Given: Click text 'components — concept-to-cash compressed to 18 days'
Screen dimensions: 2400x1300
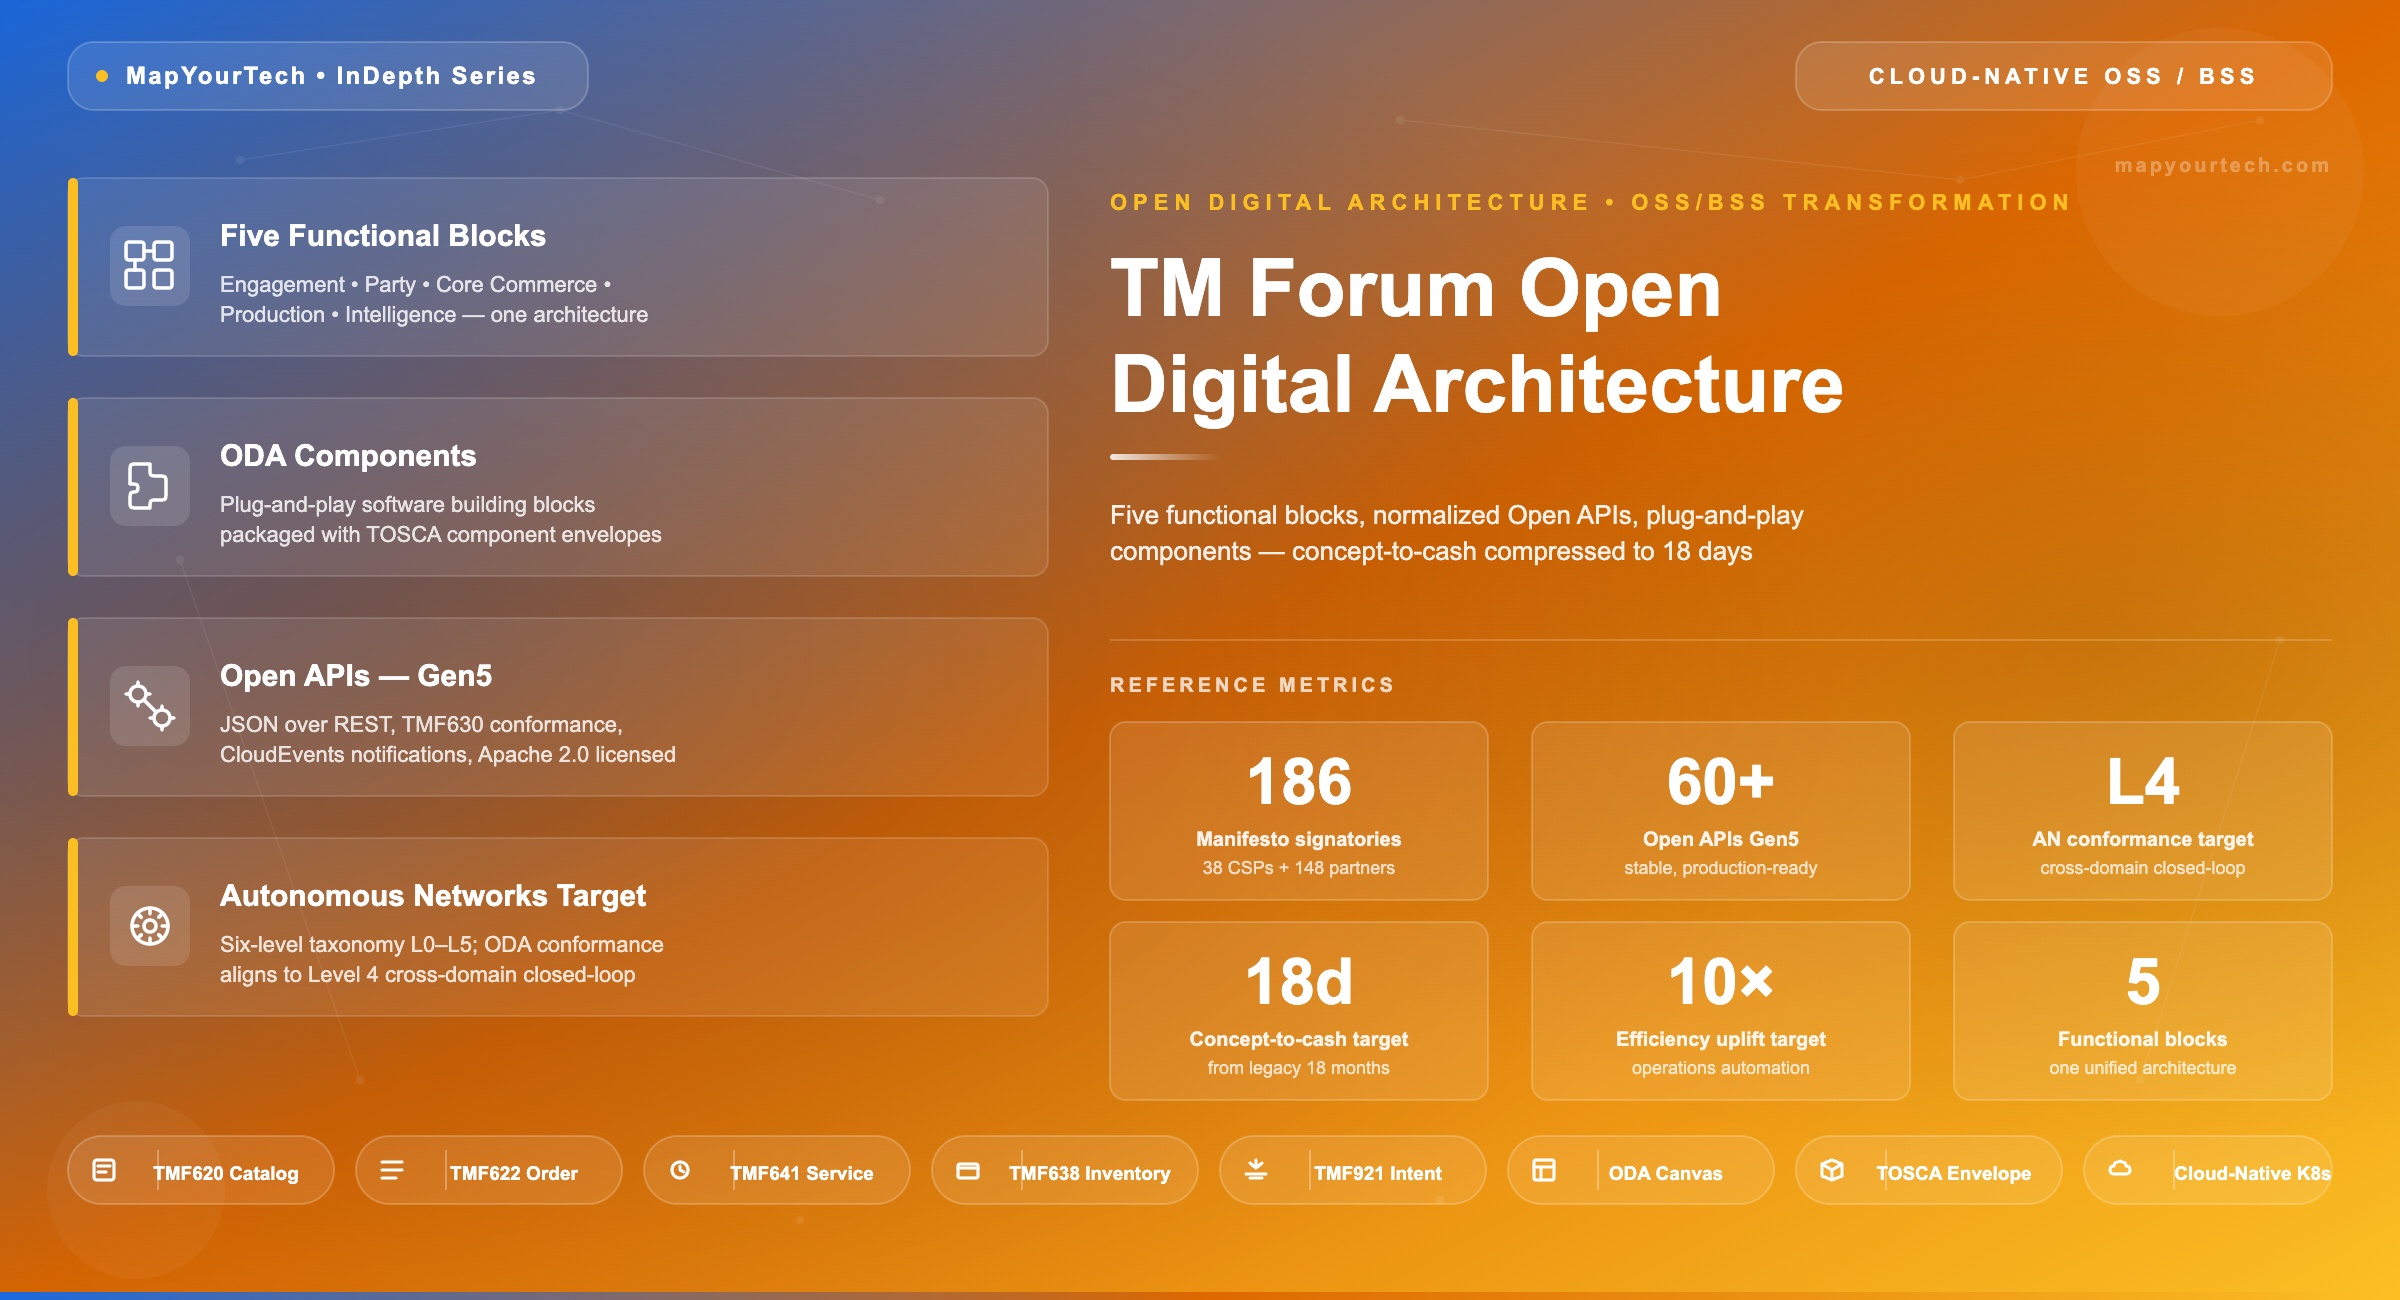Looking at the screenshot, I should pyautogui.click(x=1431, y=552).
